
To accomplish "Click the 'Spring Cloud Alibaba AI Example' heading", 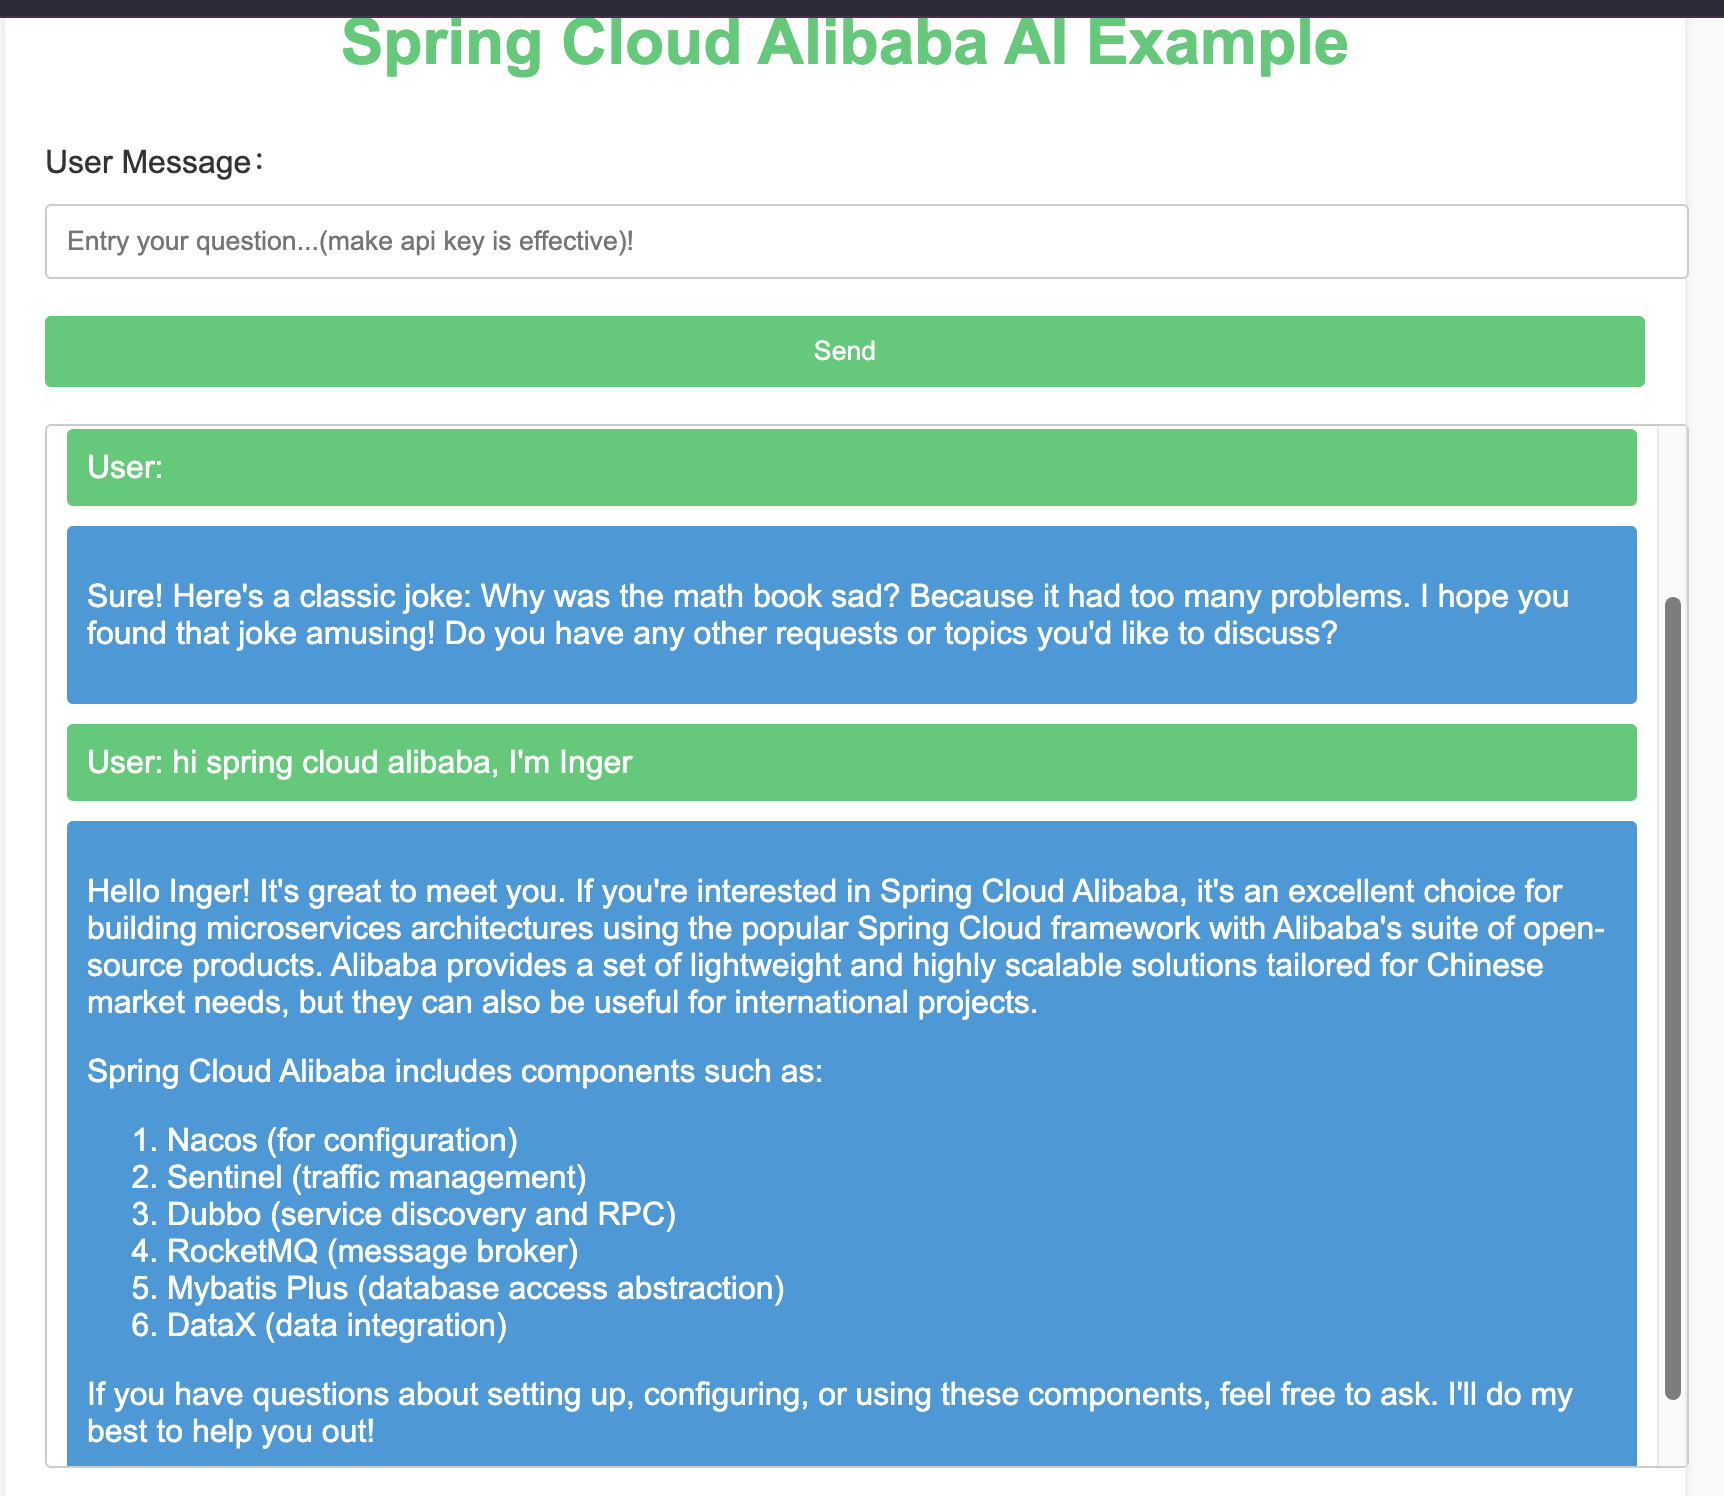I will click(844, 42).
